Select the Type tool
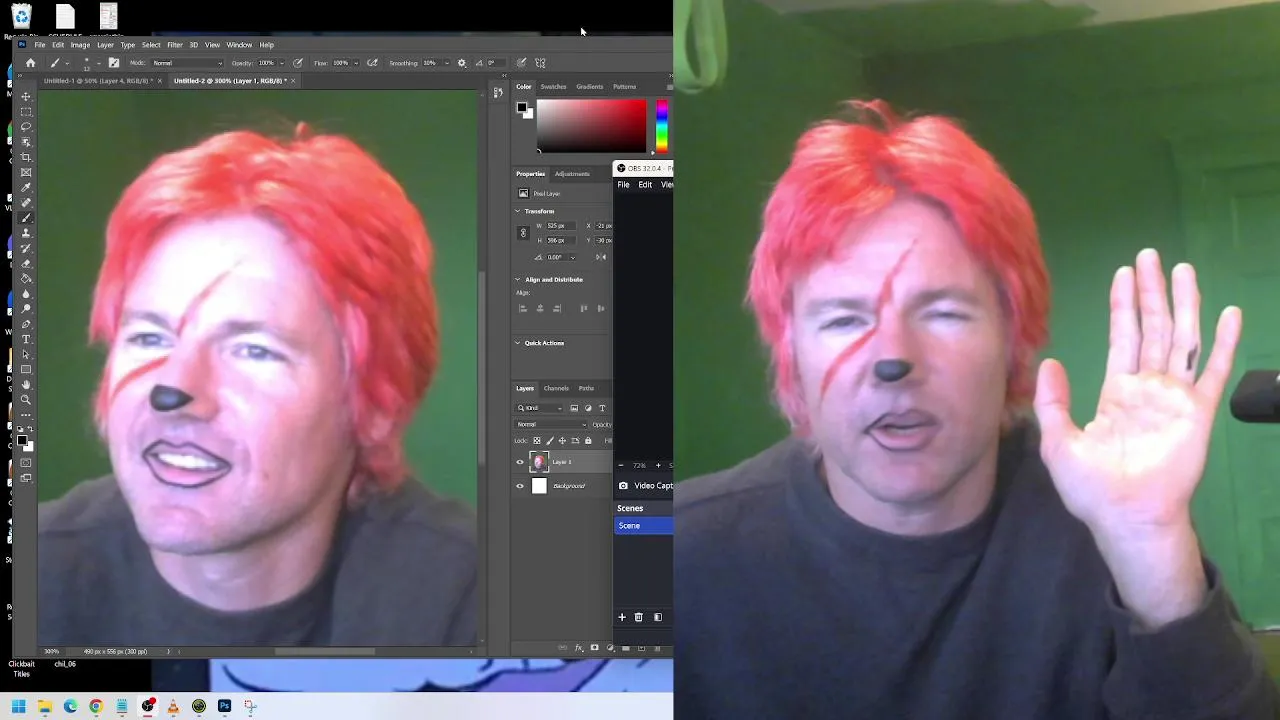This screenshot has height=720, width=1280. (x=26, y=339)
